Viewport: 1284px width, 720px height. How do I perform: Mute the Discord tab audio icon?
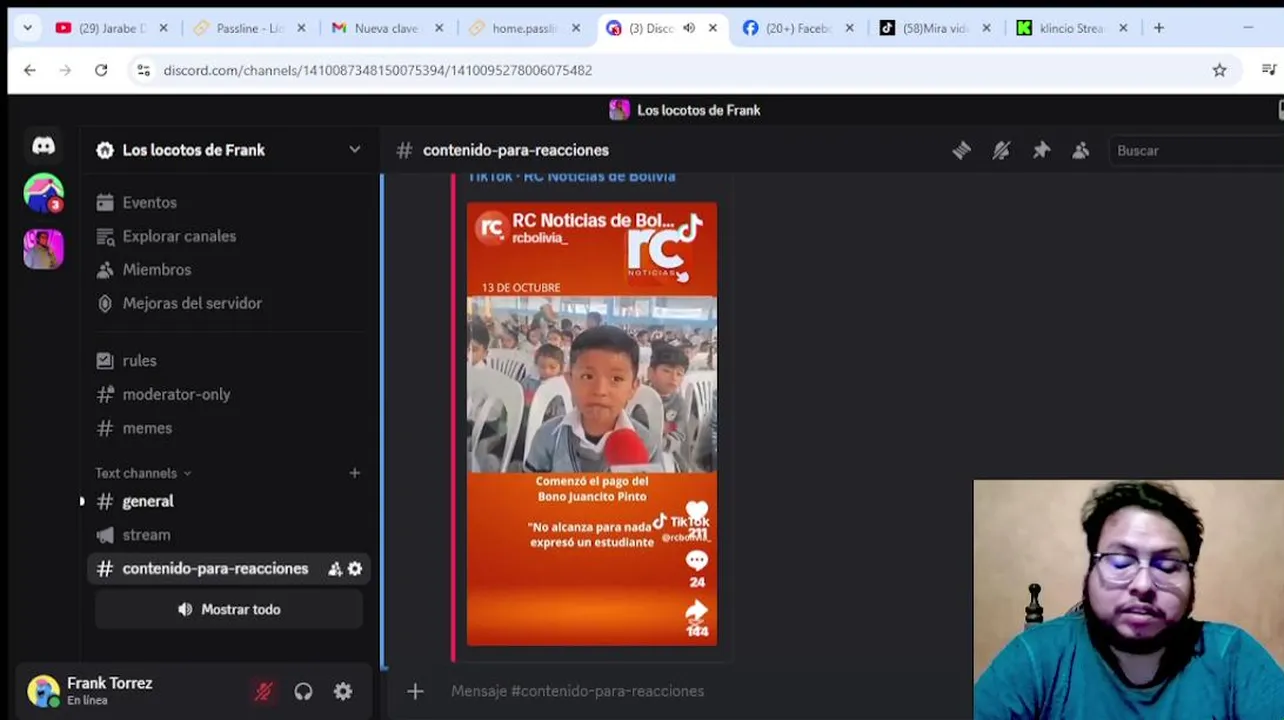tap(689, 28)
